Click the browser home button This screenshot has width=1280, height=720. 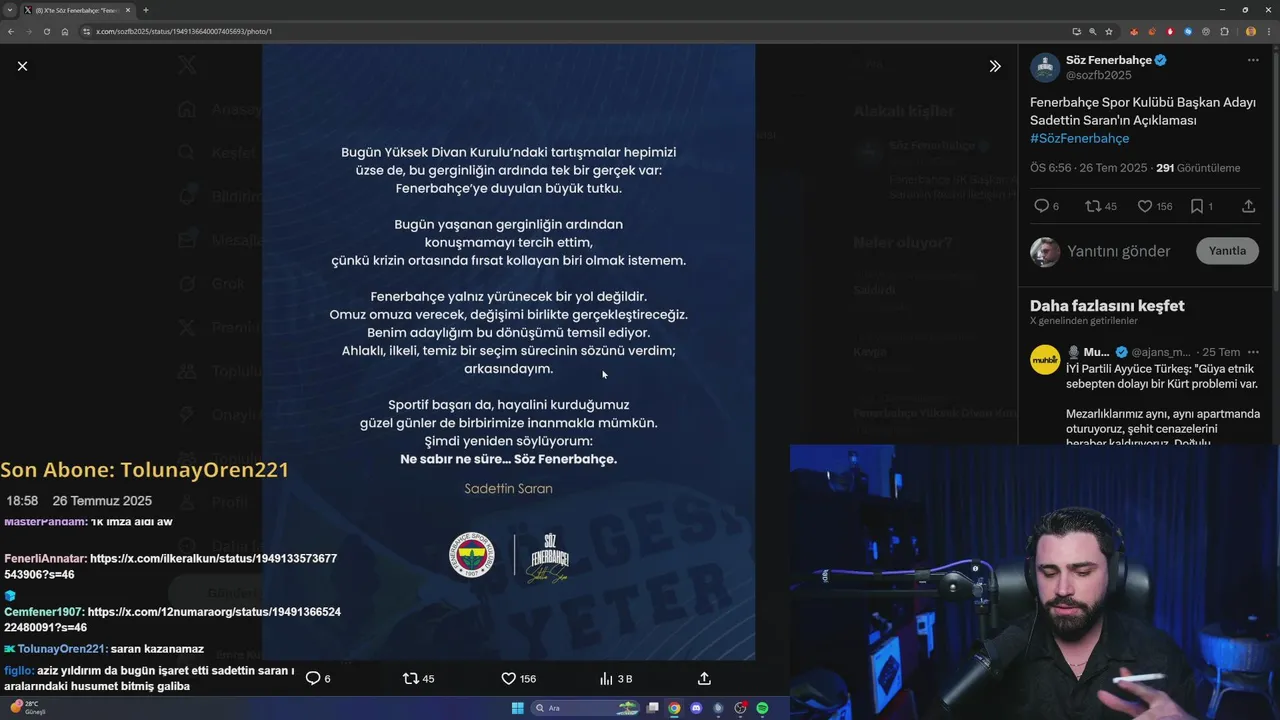(x=65, y=31)
